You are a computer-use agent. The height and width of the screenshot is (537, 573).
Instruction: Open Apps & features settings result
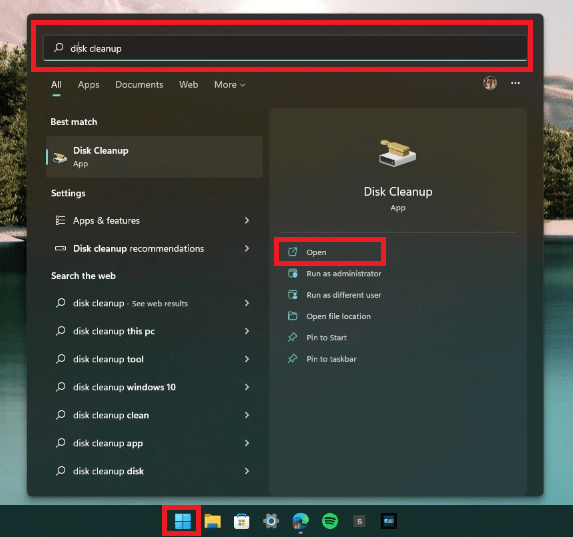tap(153, 220)
